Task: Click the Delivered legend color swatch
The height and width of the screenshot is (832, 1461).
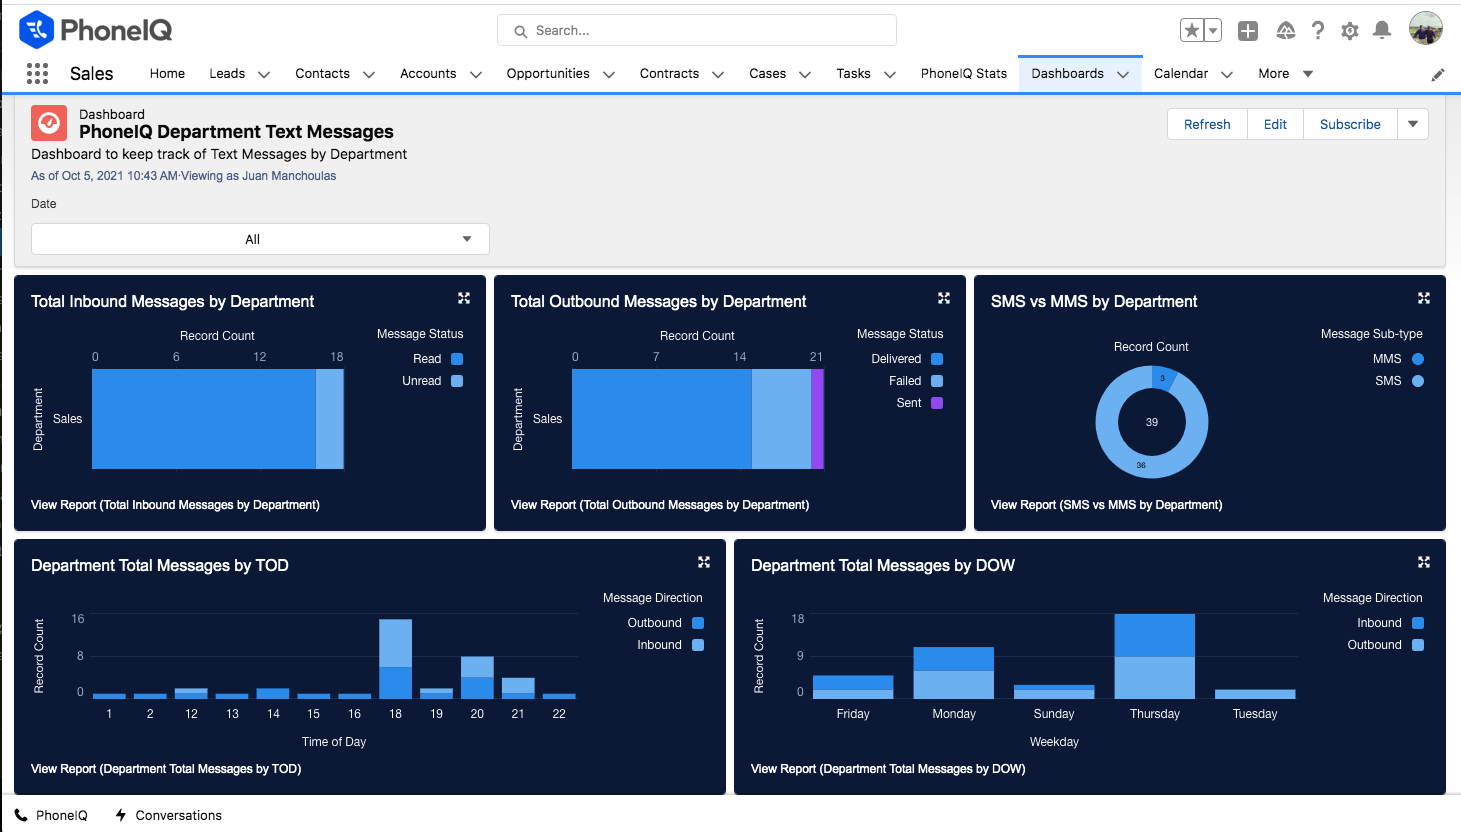Action: pos(937,359)
